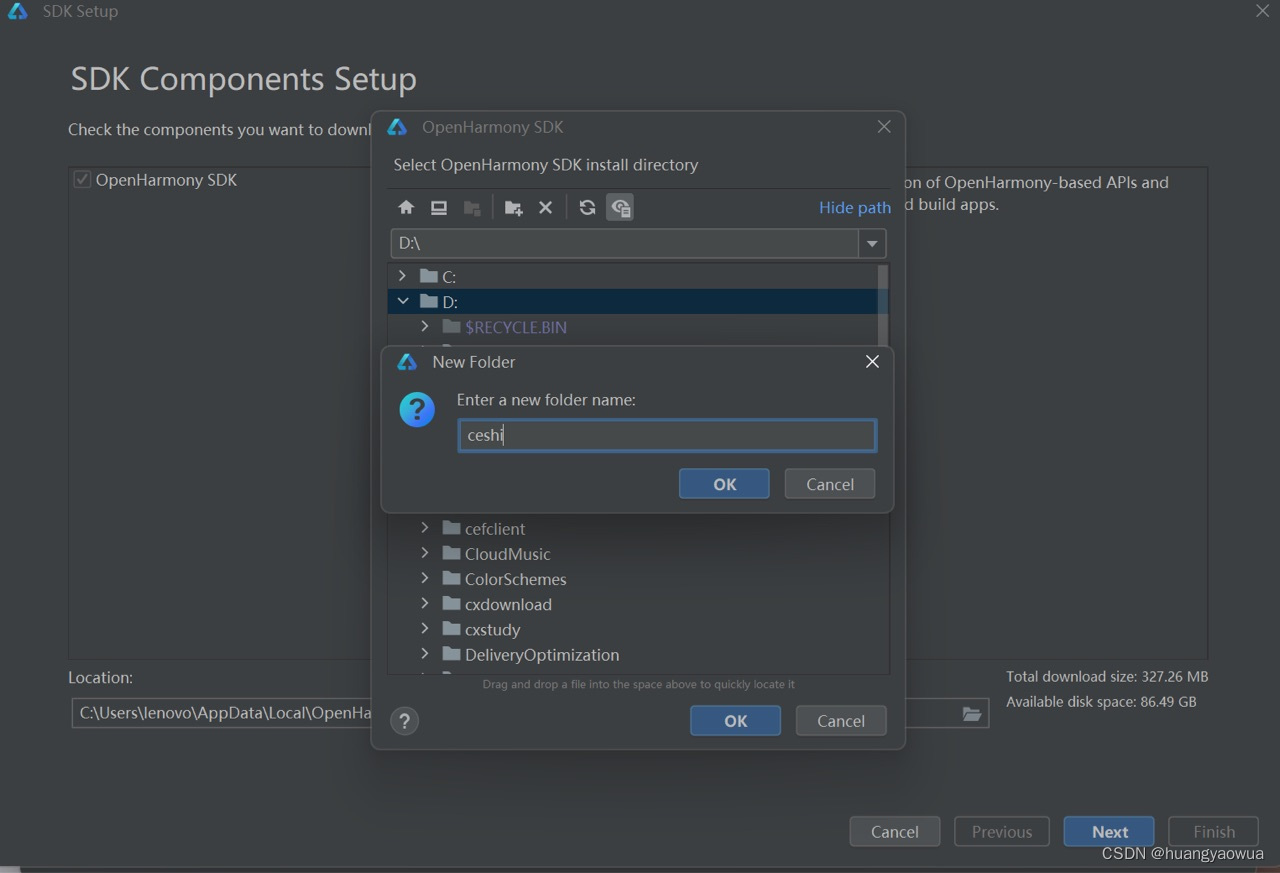Click the Home directory icon
1280x873 pixels.
click(406, 208)
